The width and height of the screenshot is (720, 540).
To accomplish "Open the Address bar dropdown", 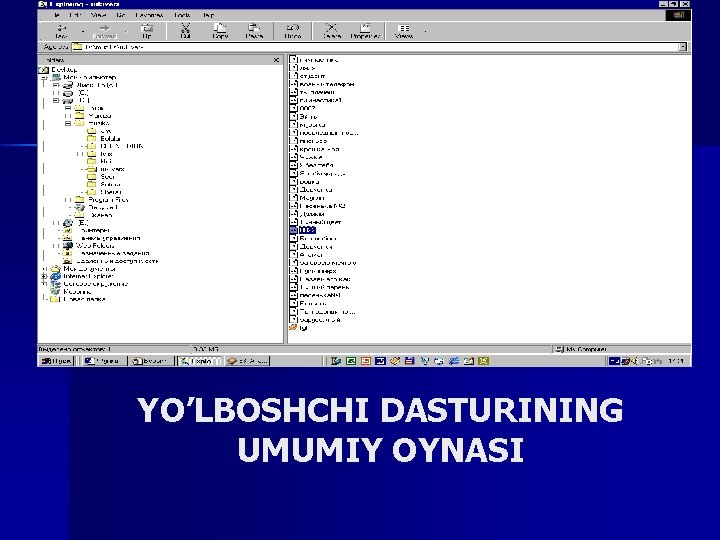I will 683,47.
